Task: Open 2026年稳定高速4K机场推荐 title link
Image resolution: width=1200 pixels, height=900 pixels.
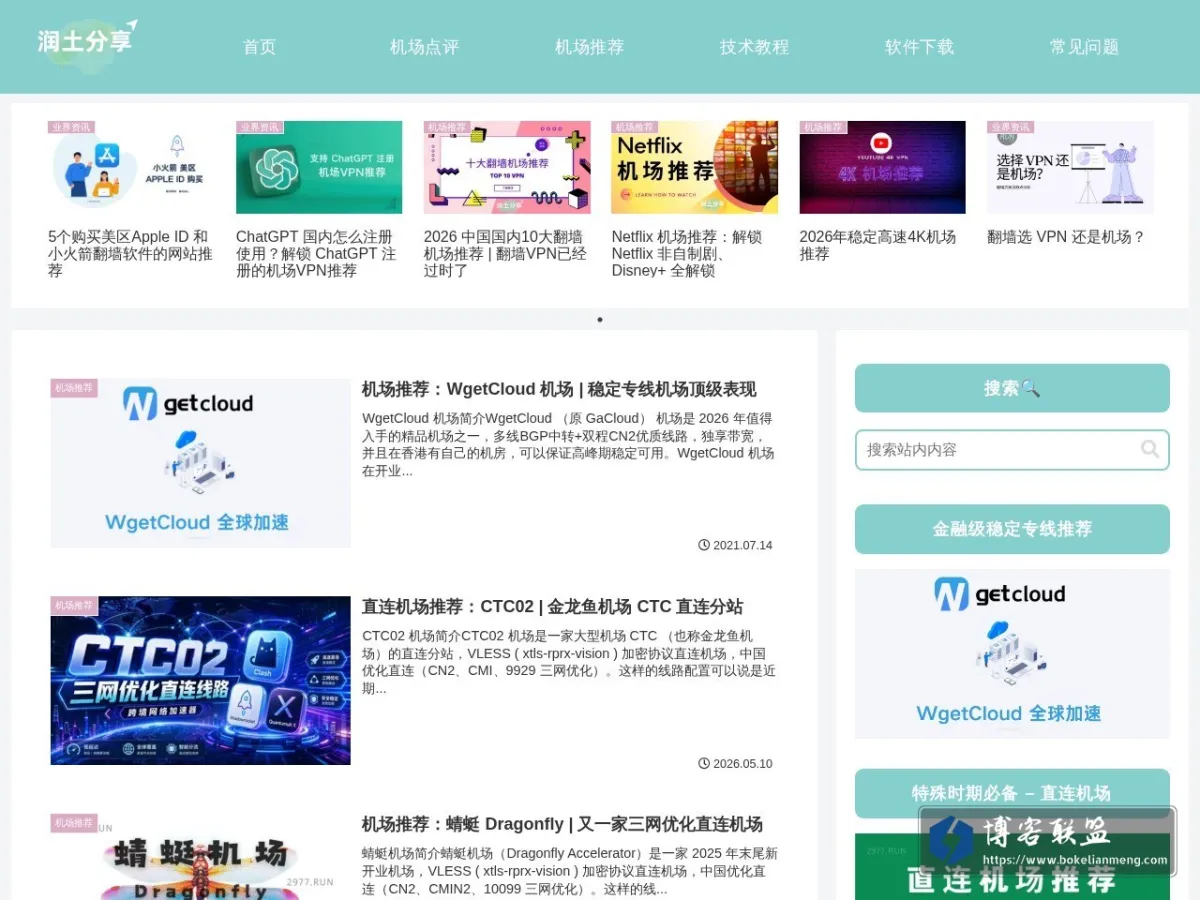Action: click(878, 245)
